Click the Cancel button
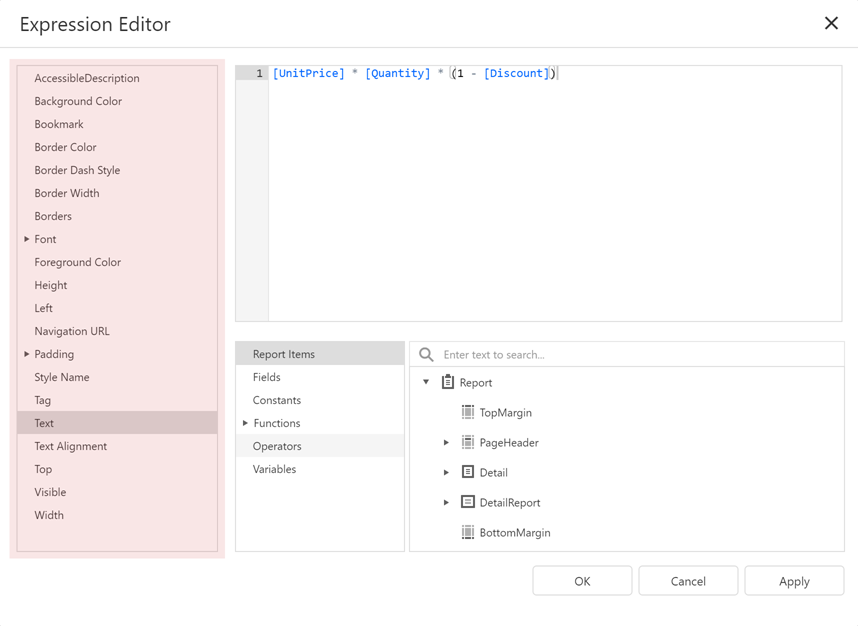This screenshot has width=858, height=626. [x=687, y=580]
